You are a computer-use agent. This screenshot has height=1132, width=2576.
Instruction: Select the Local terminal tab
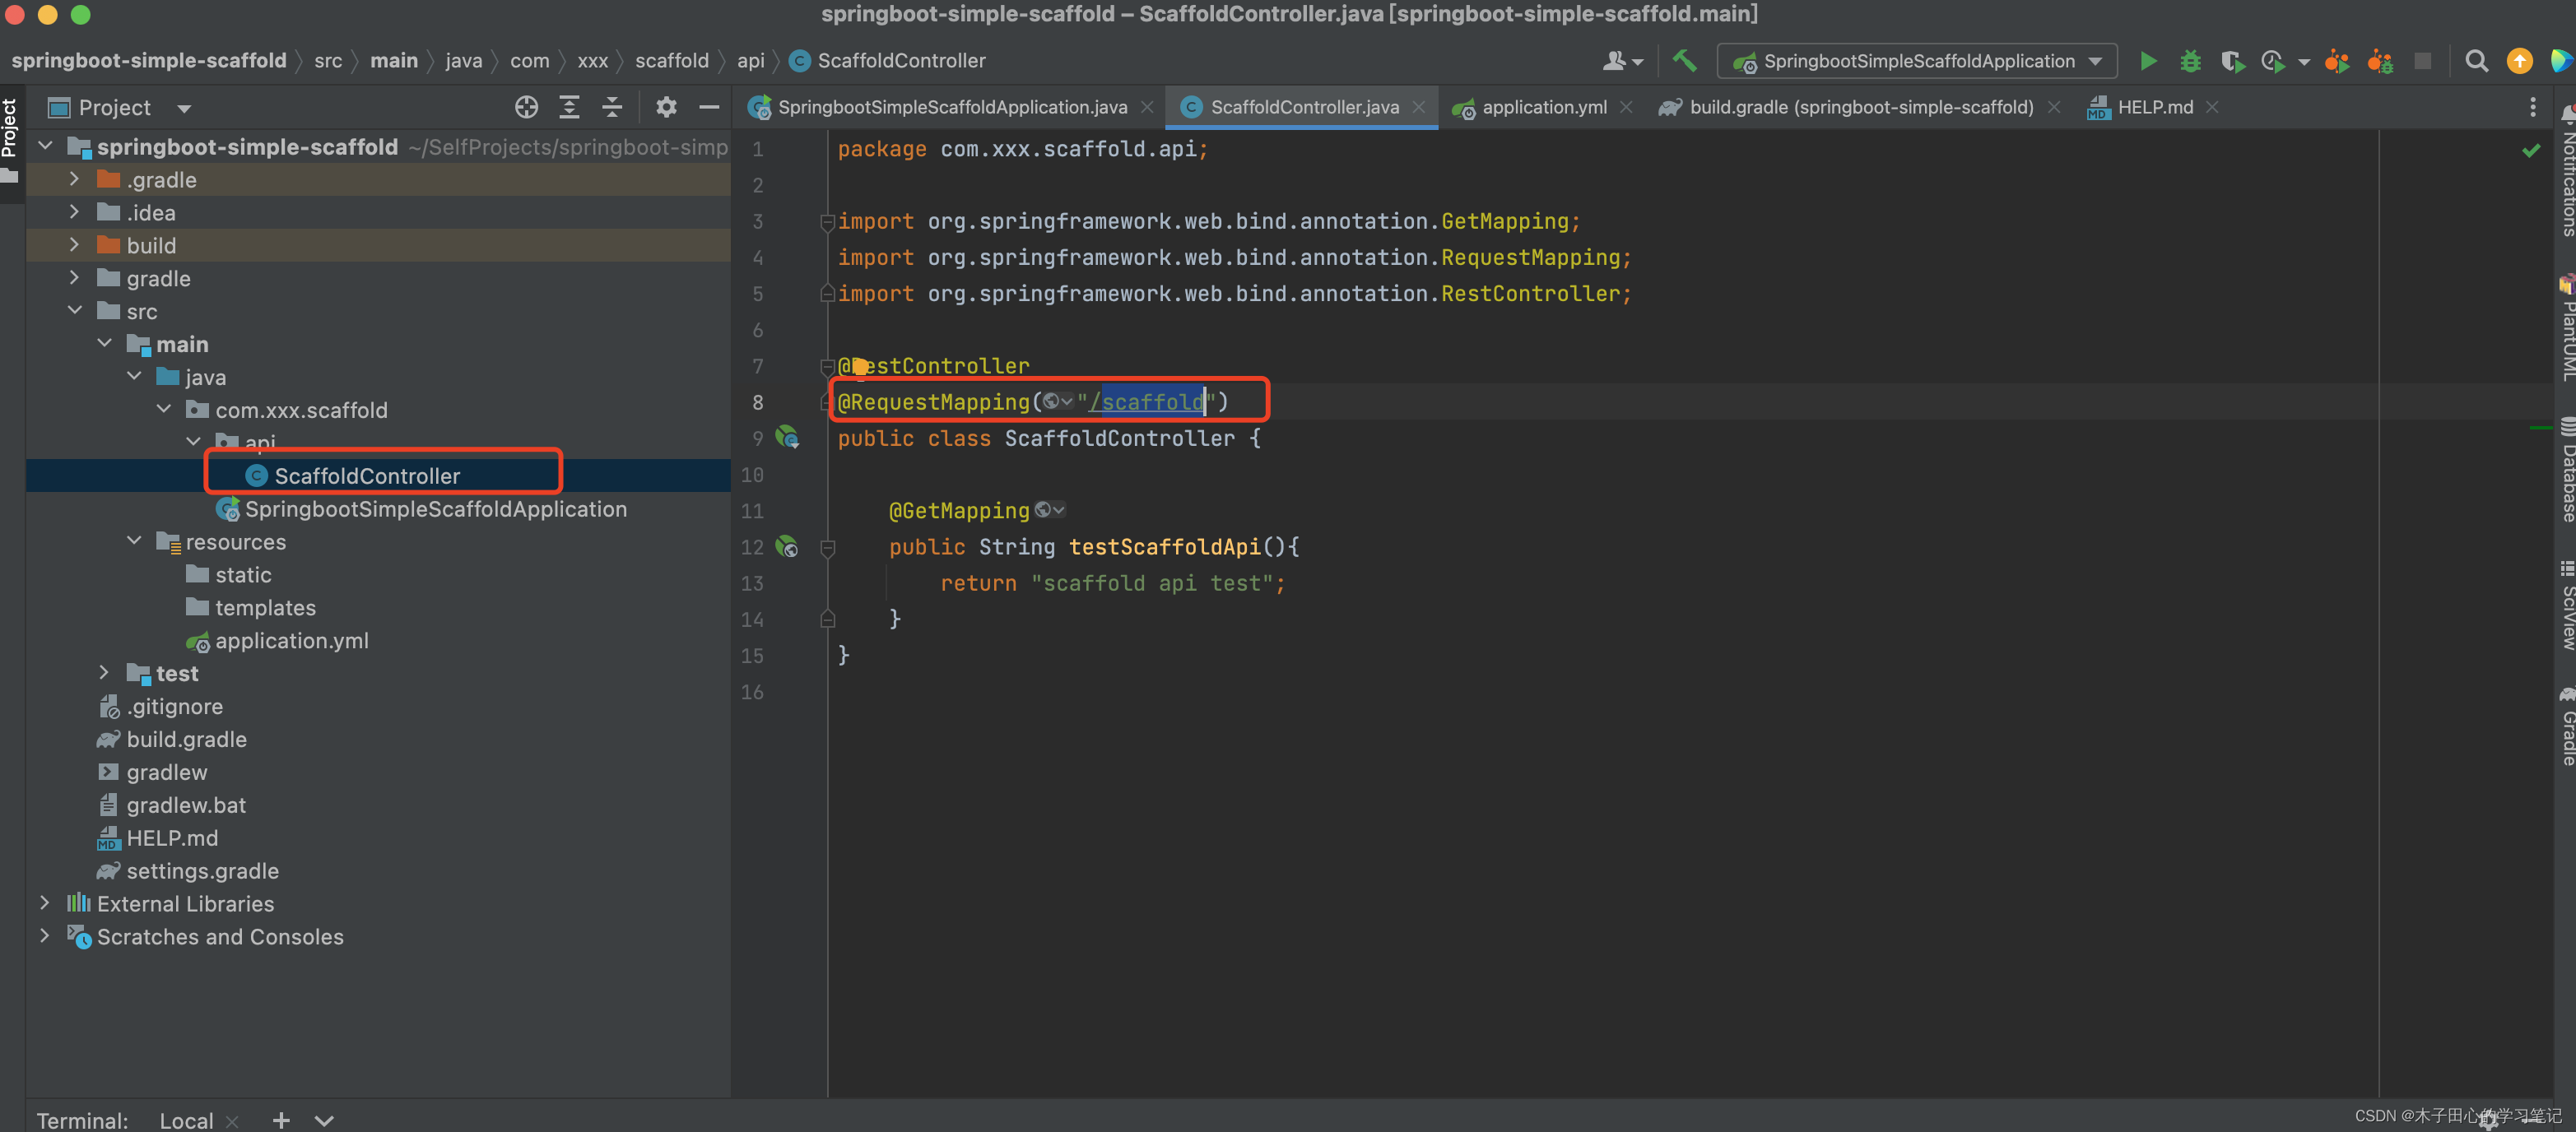point(186,1121)
